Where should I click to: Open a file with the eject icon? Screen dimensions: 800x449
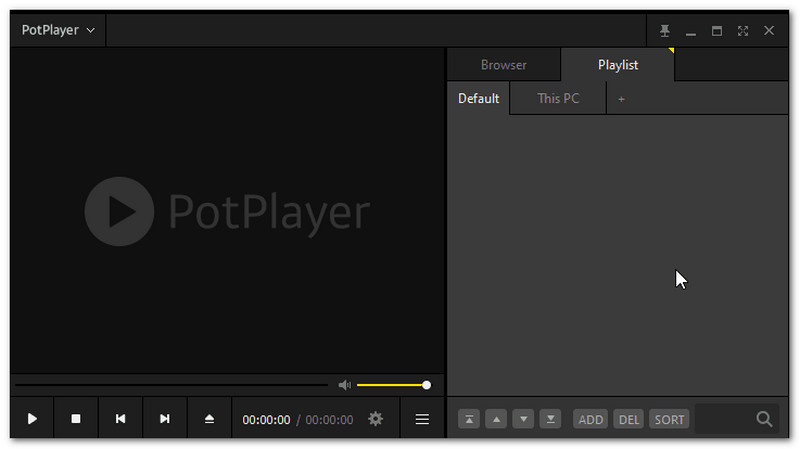tap(209, 419)
